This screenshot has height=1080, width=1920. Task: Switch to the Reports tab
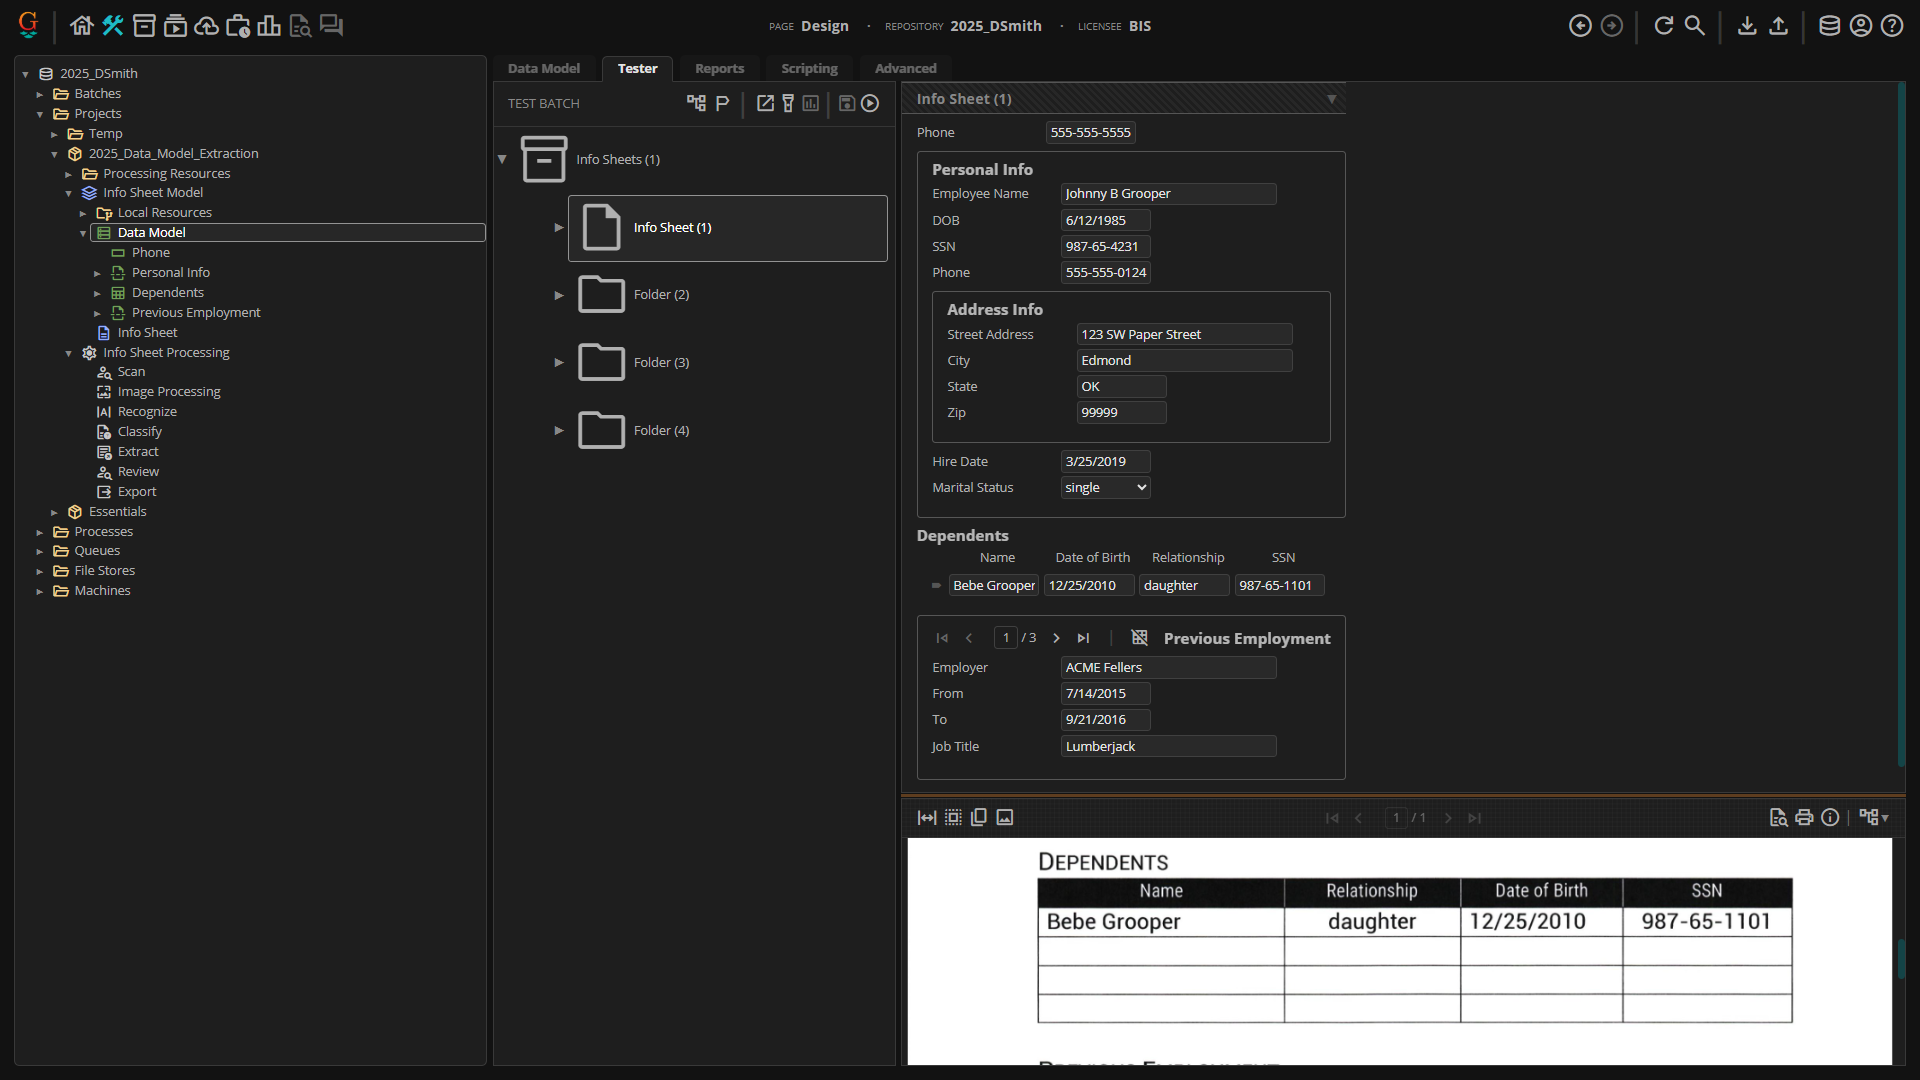719,69
